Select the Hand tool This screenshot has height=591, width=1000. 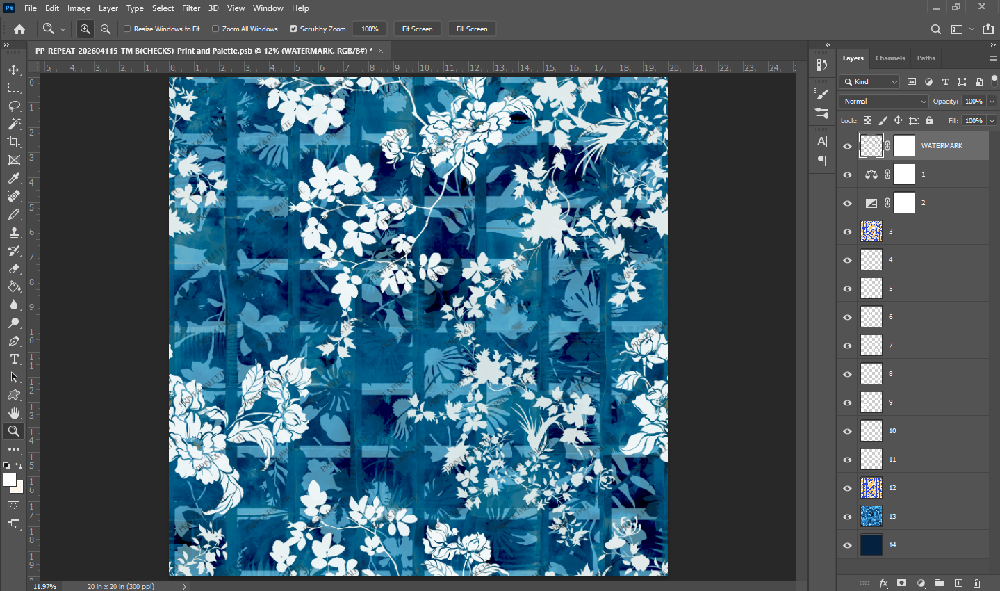(13, 413)
